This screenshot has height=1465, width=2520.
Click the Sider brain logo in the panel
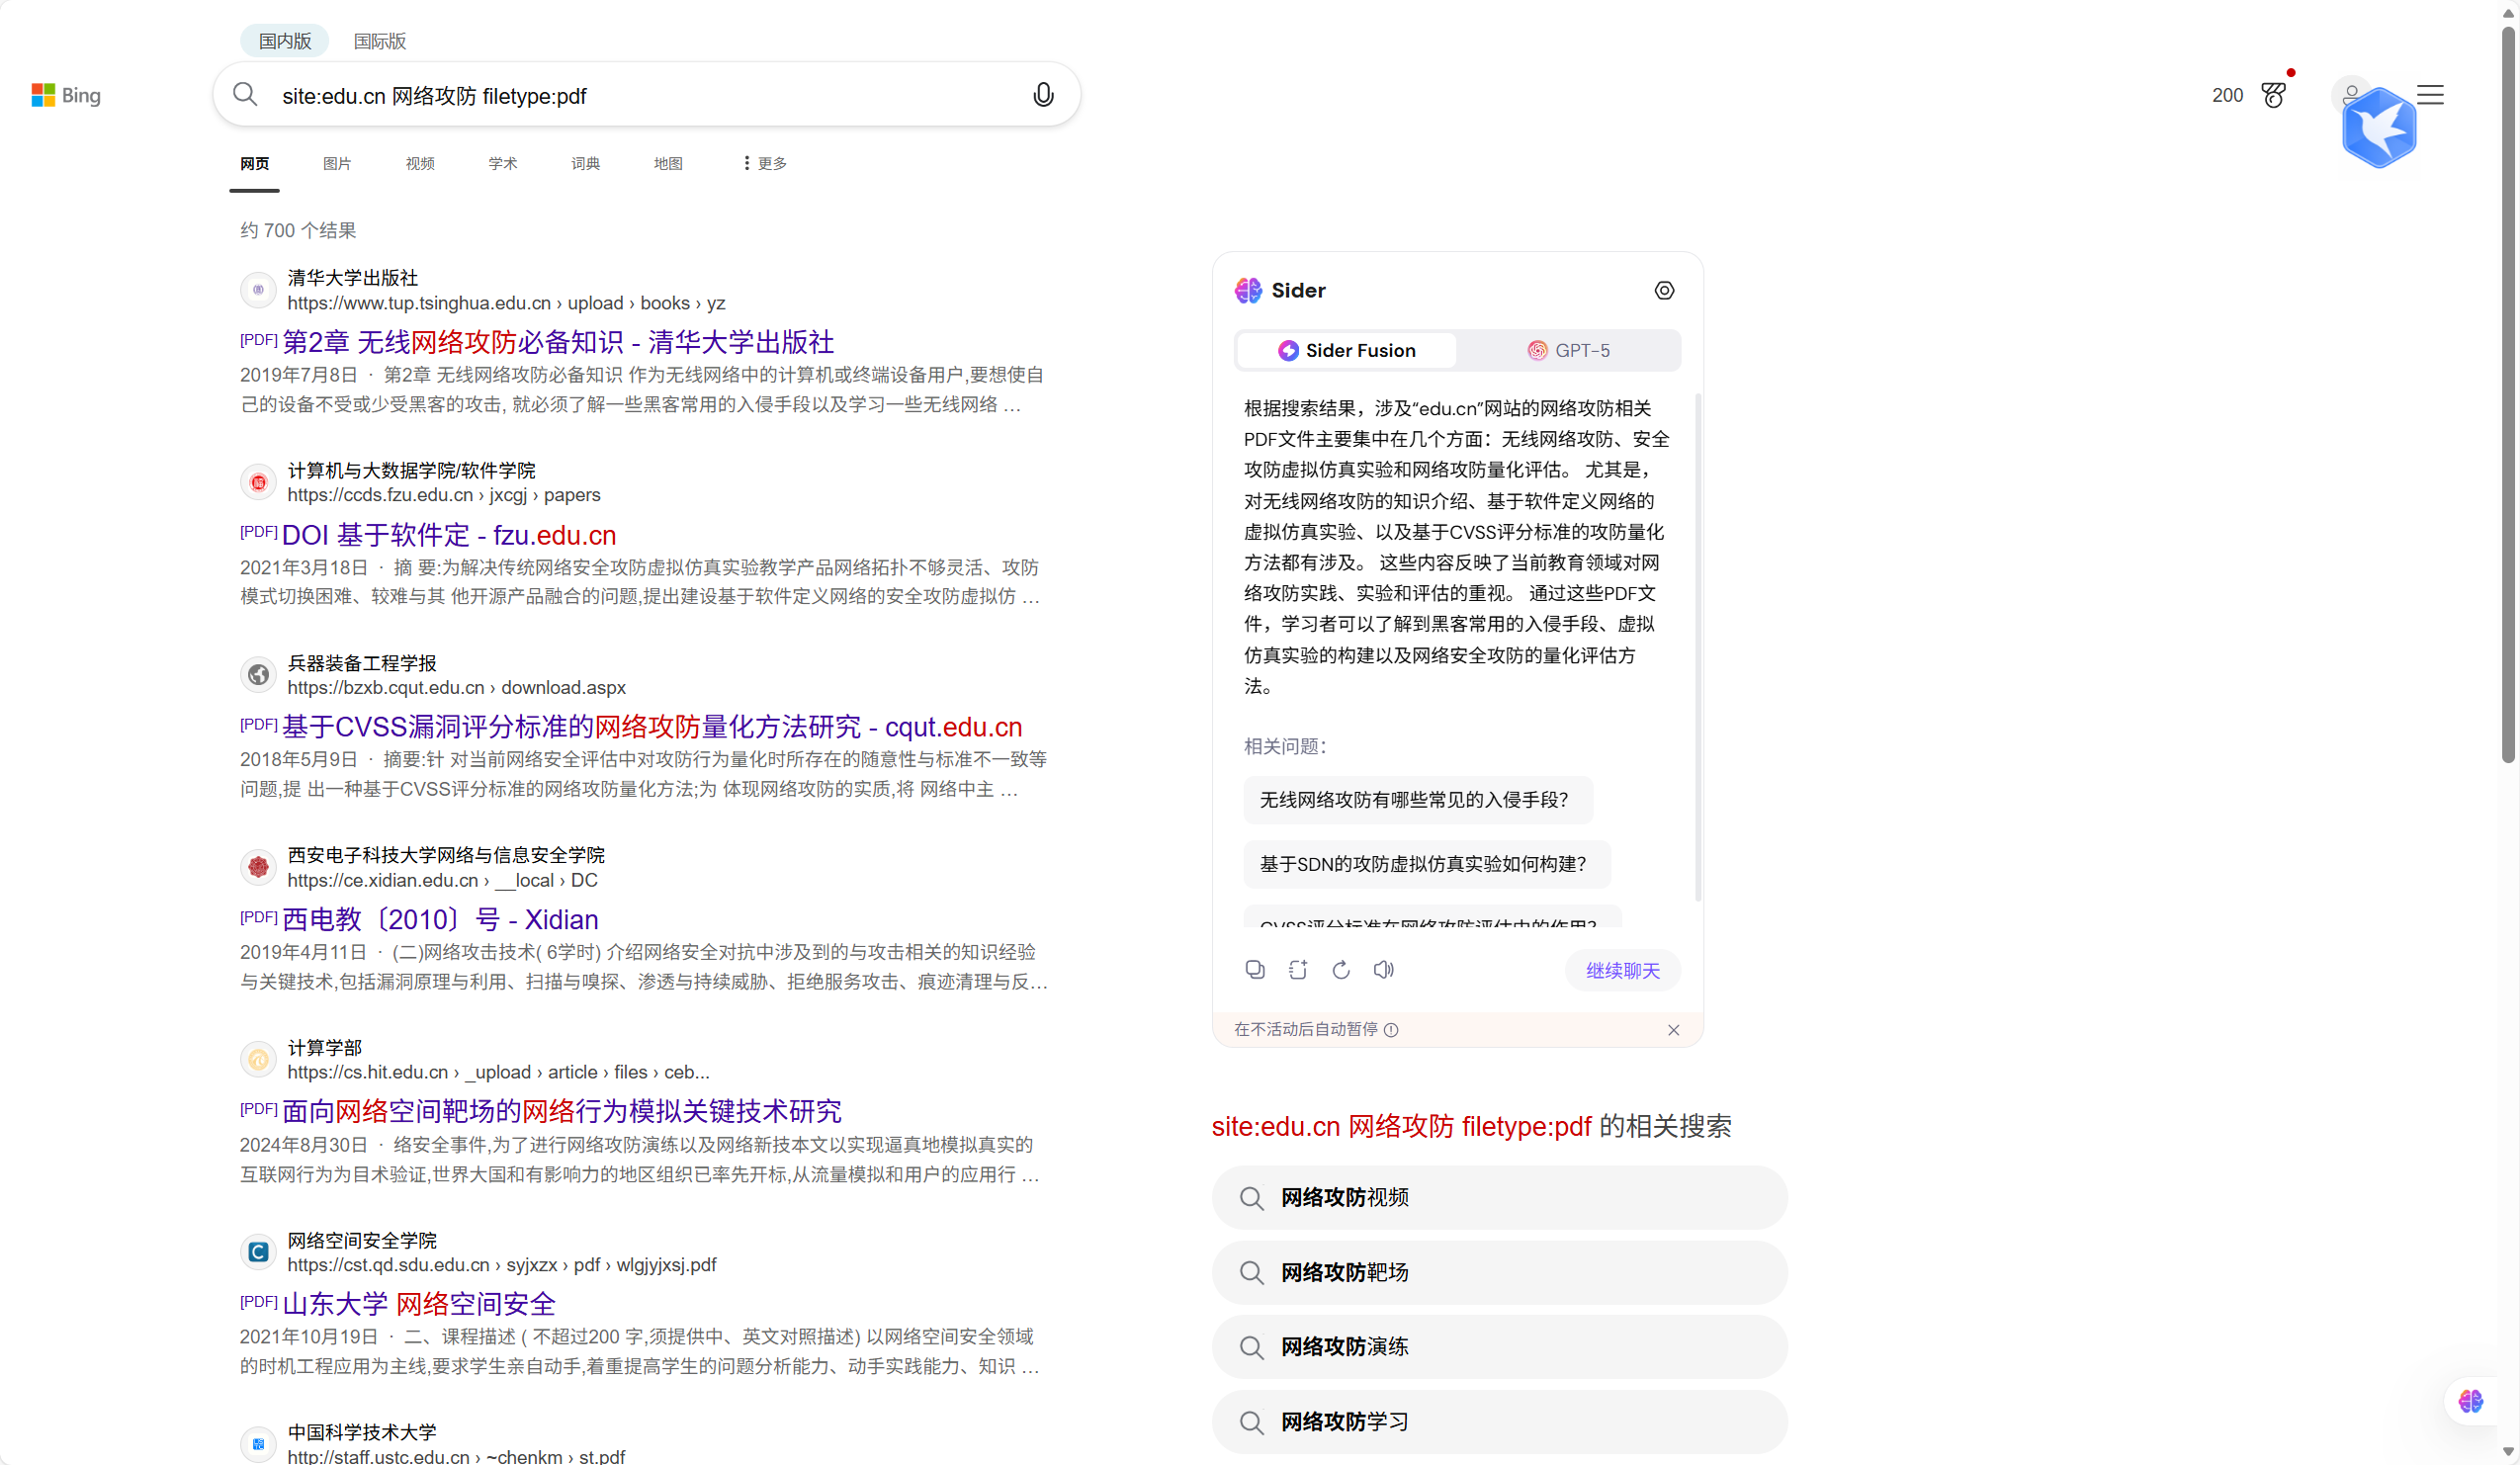(x=1247, y=290)
